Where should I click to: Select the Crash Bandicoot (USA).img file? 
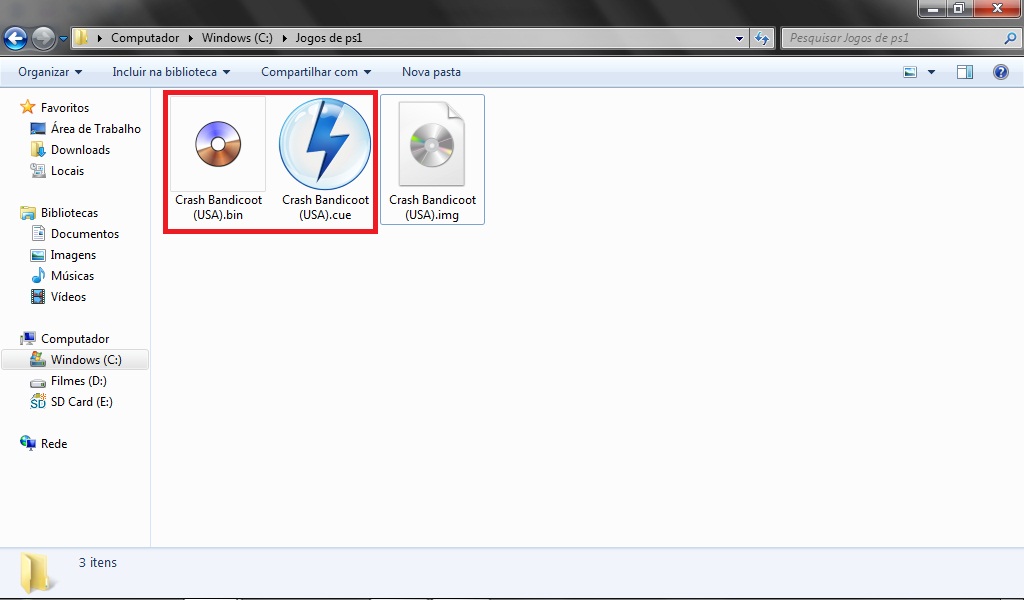432,160
